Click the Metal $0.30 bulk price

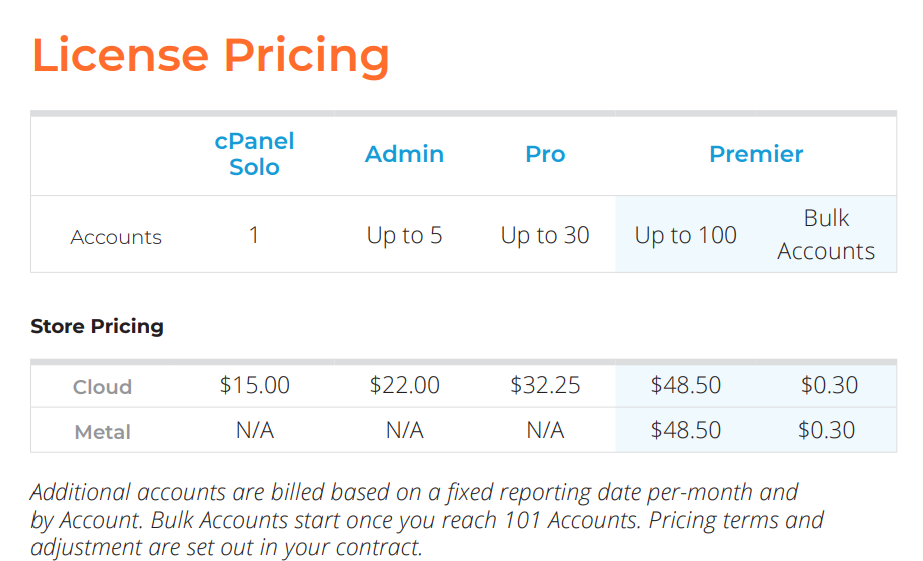[x=826, y=430]
